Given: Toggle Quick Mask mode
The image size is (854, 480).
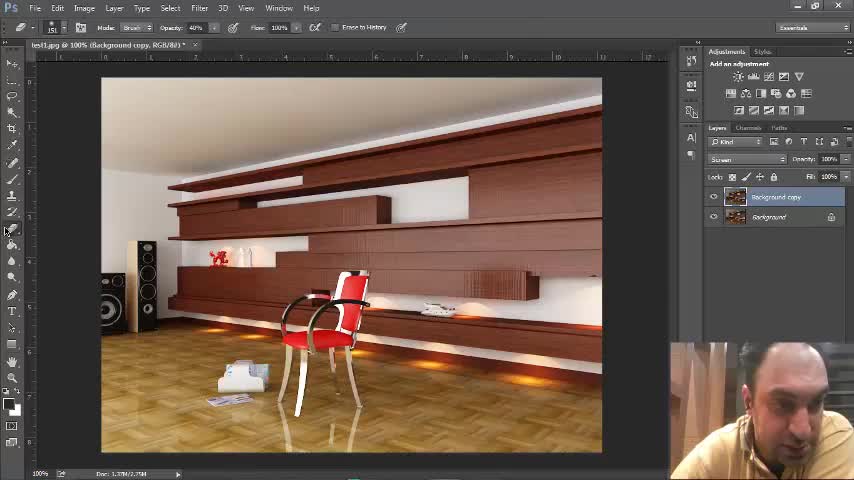Looking at the screenshot, I should [11, 426].
